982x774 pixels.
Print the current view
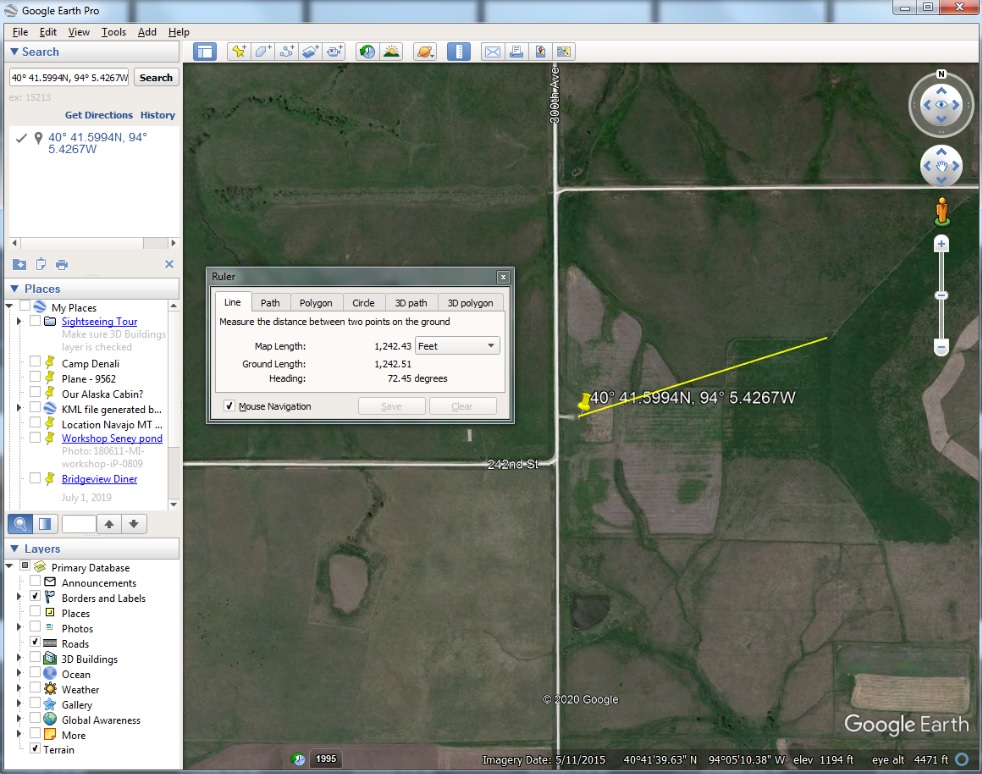coord(516,51)
